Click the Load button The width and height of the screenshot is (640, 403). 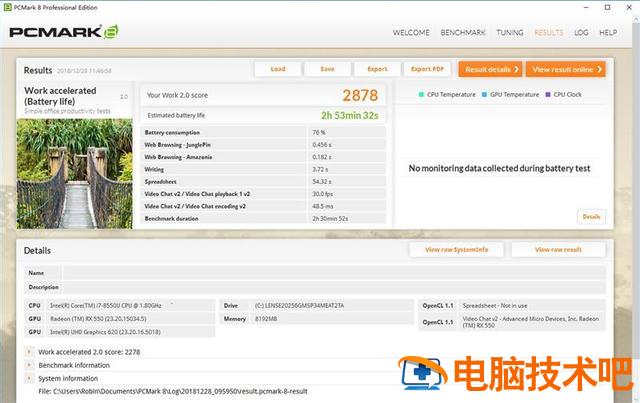pos(278,69)
